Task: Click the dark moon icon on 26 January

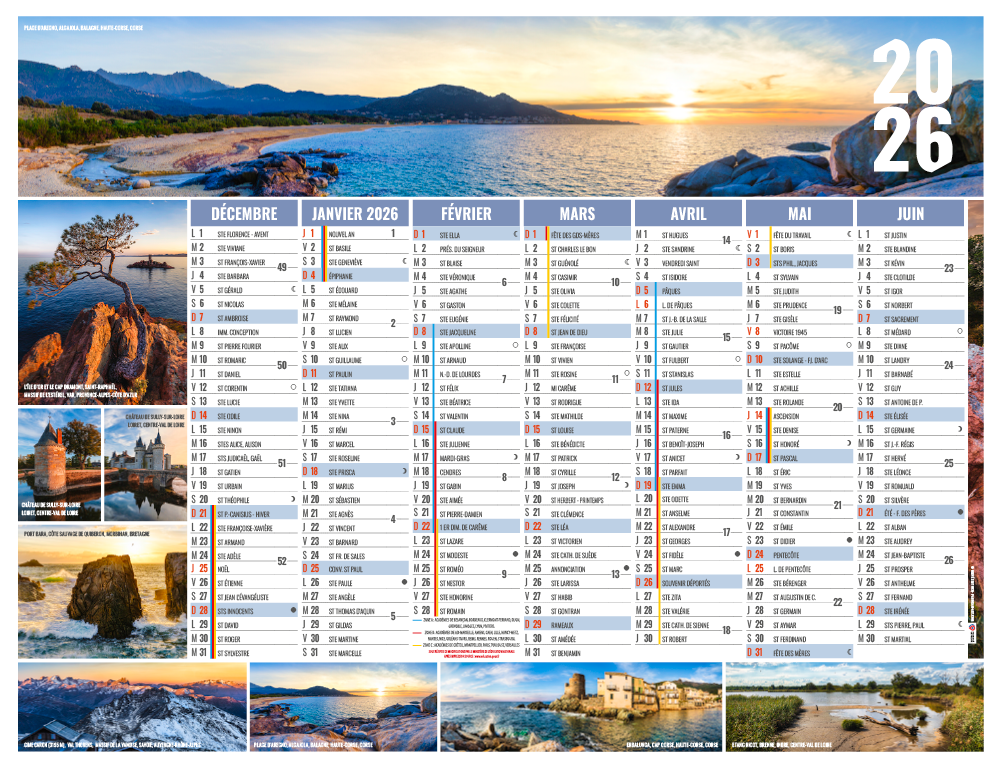Action: pyautogui.click(x=404, y=582)
